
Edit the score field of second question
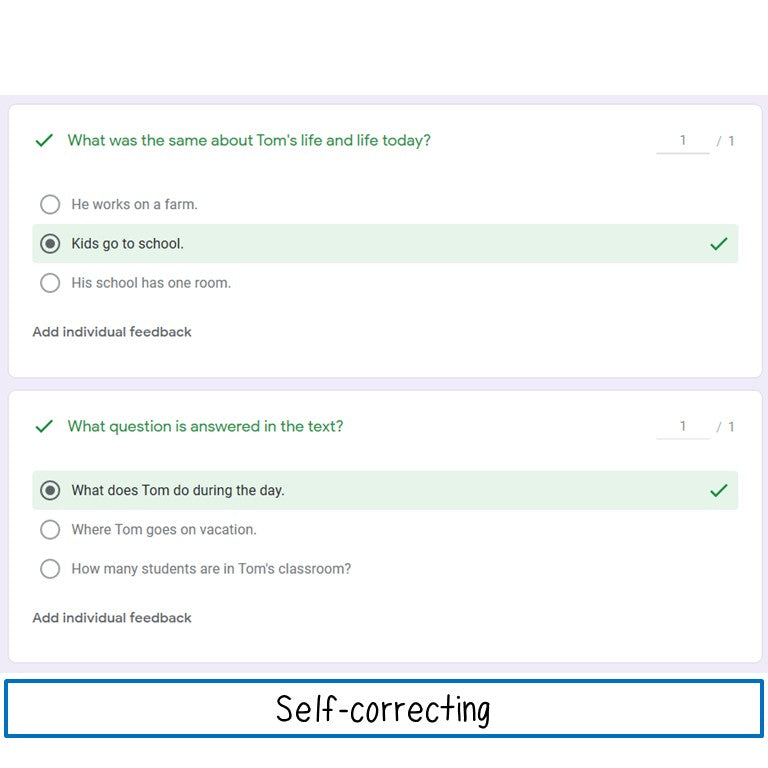click(x=682, y=427)
